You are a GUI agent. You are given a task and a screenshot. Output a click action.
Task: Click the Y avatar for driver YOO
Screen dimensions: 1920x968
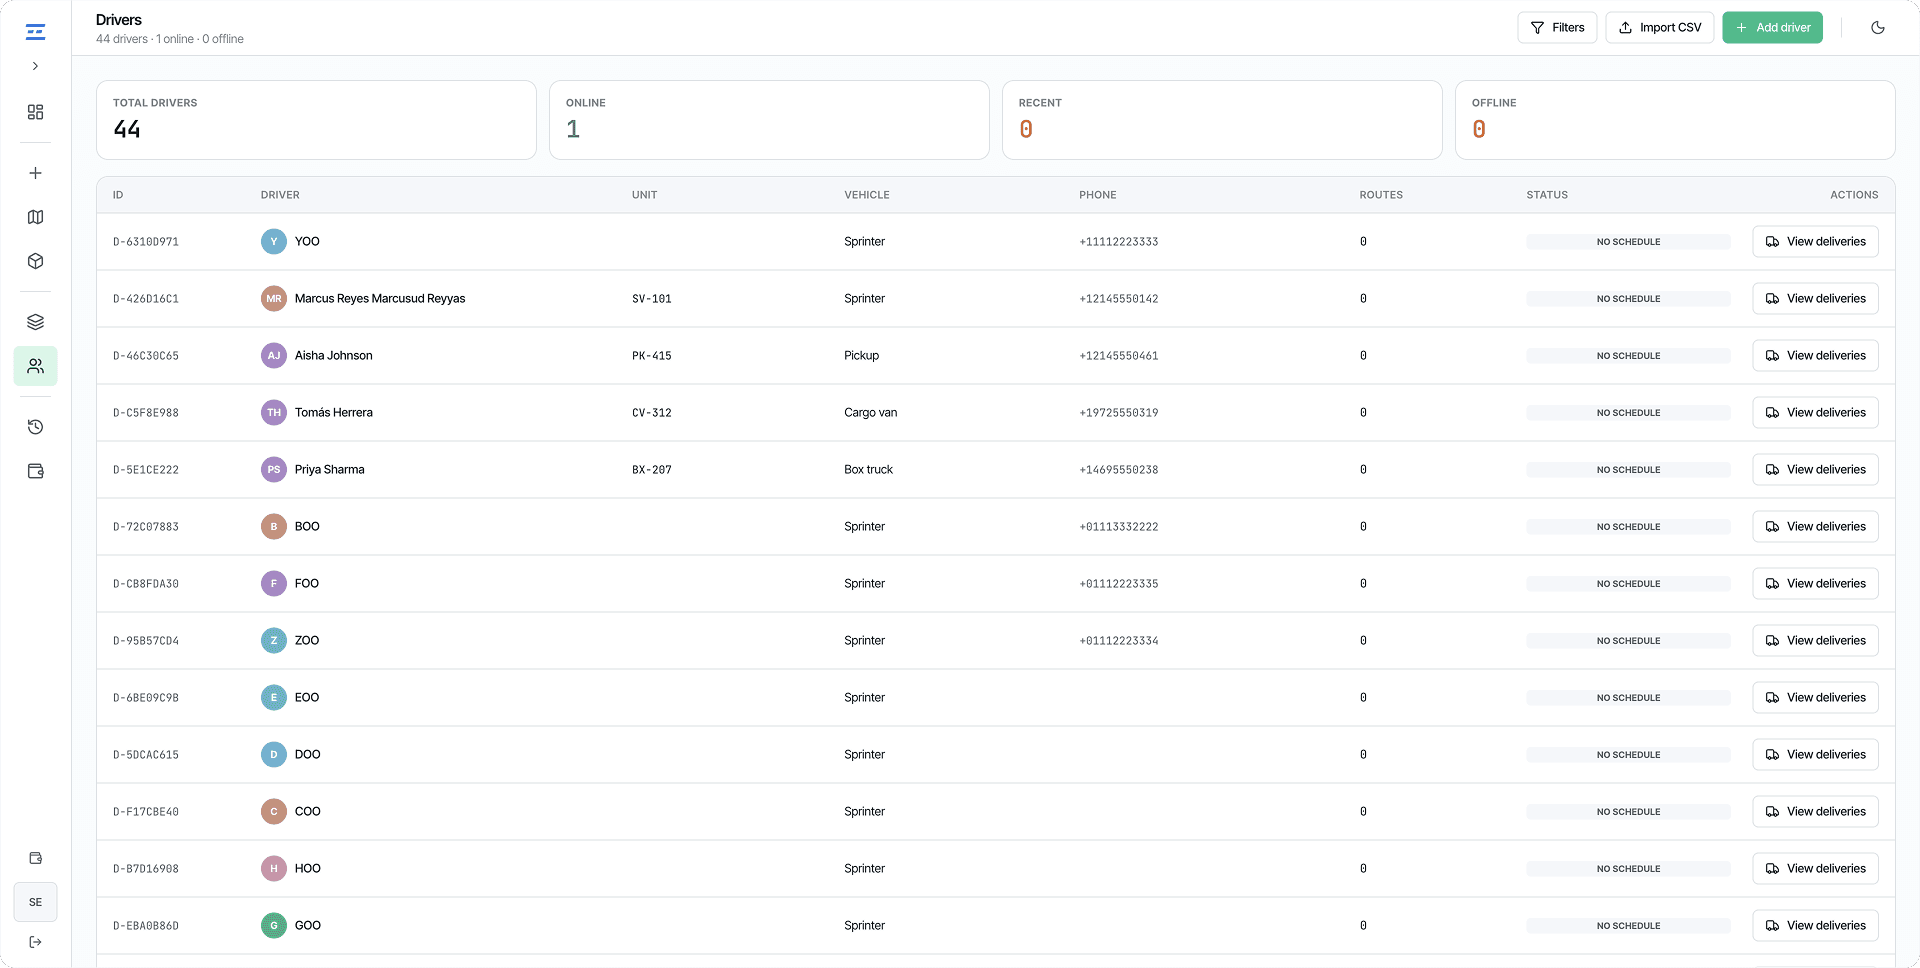point(274,242)
